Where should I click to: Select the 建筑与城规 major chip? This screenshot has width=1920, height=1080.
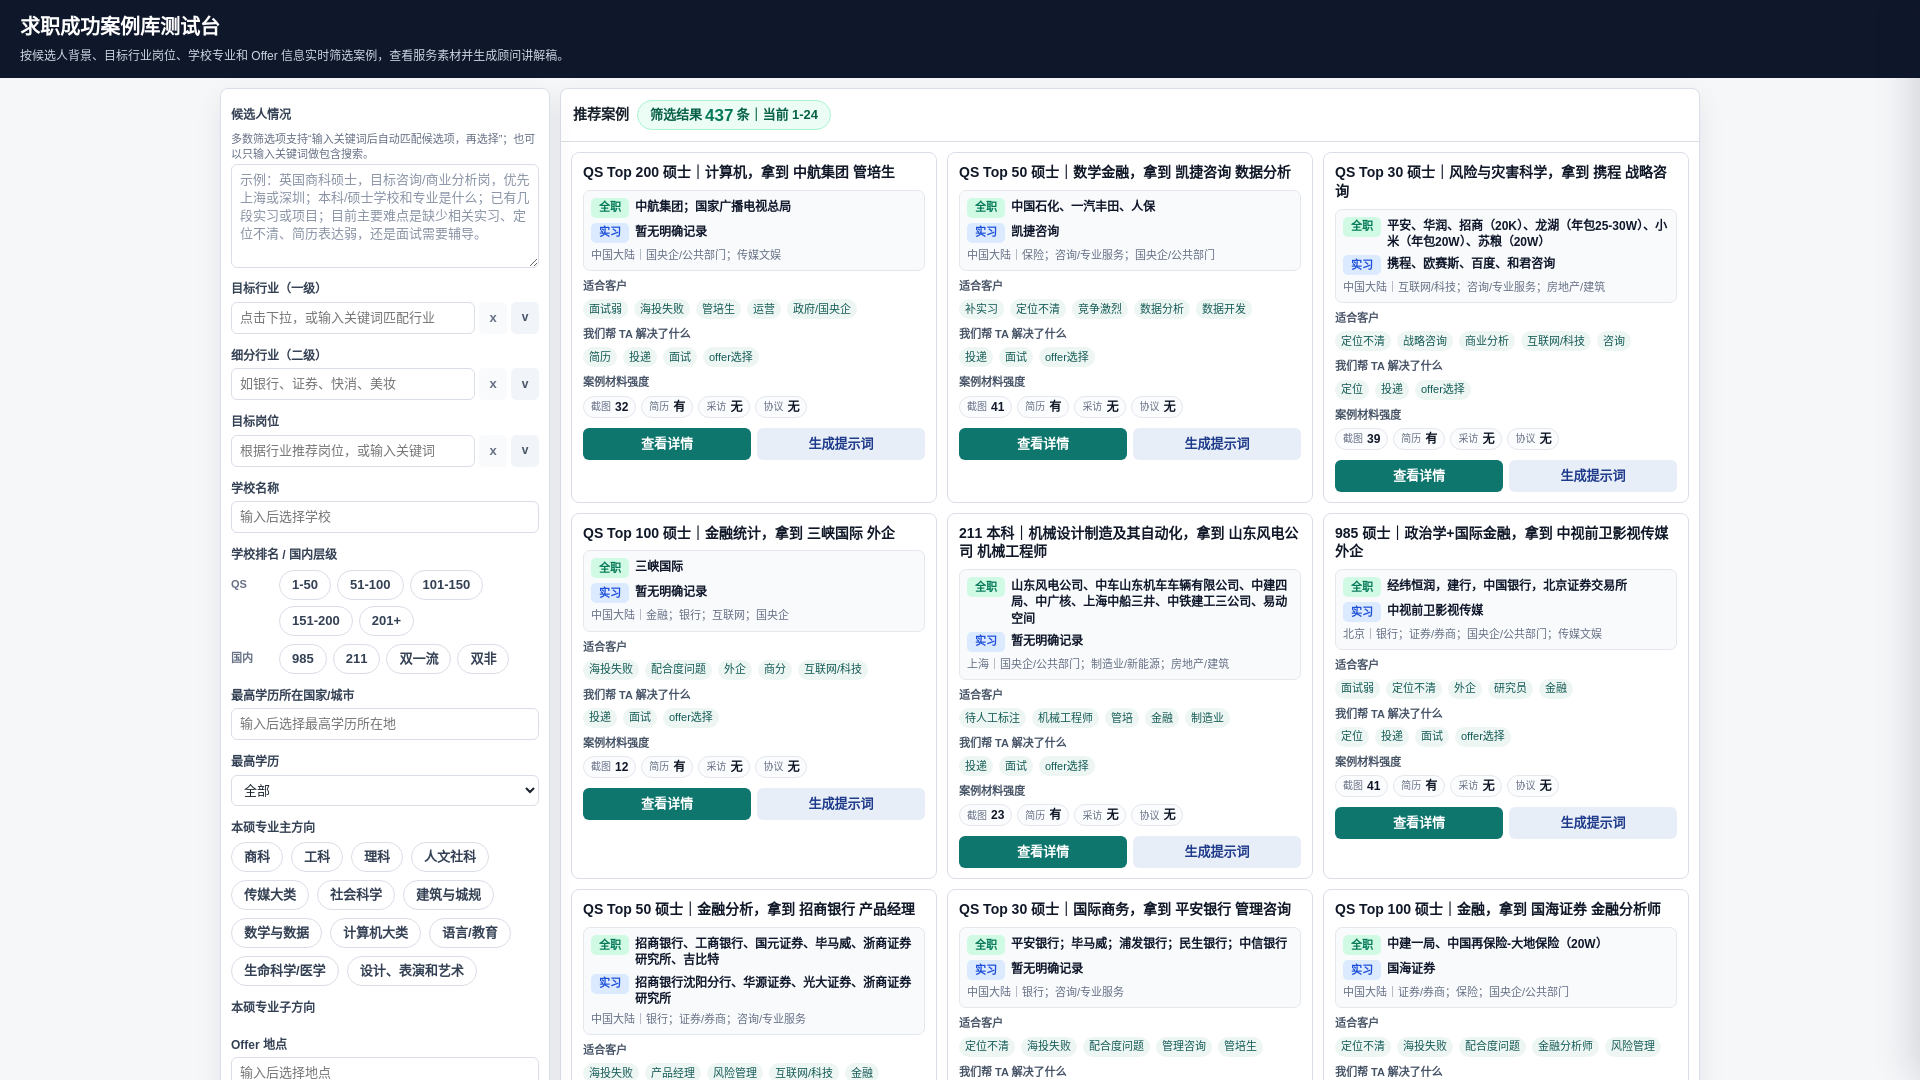(448, 895)
